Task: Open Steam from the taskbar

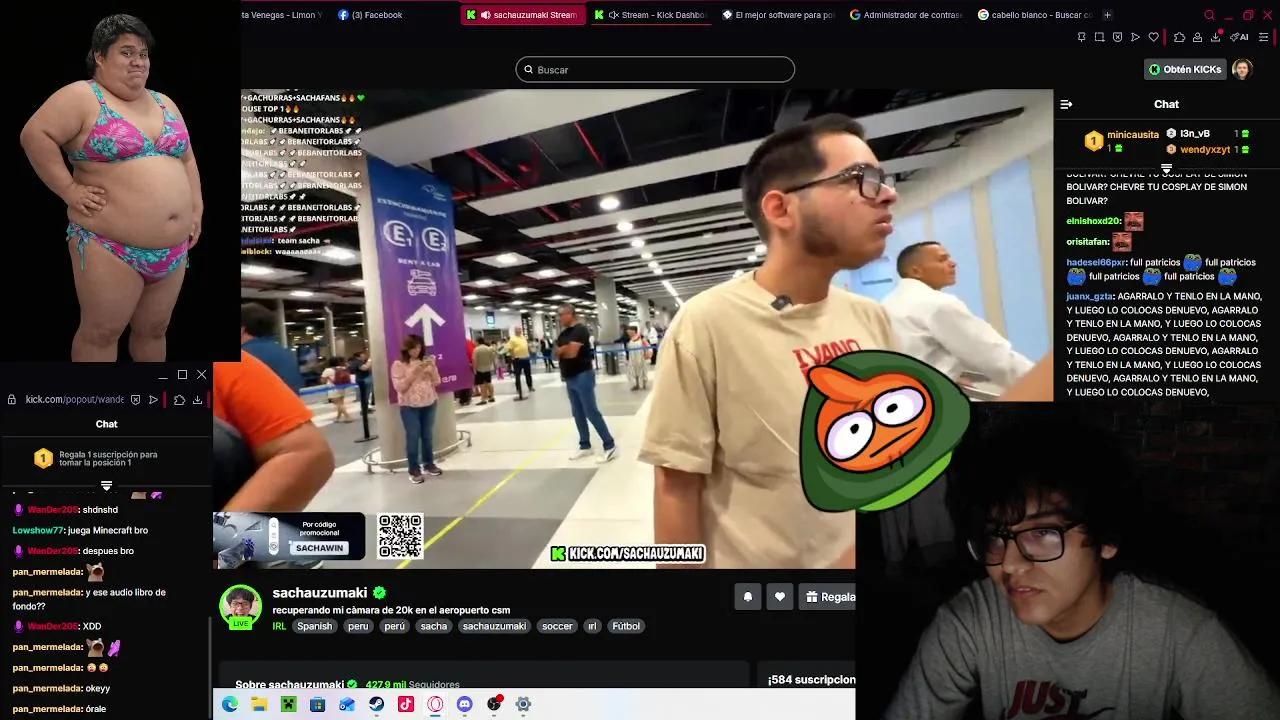Action: pyautogui.click(x=376, y=704)
